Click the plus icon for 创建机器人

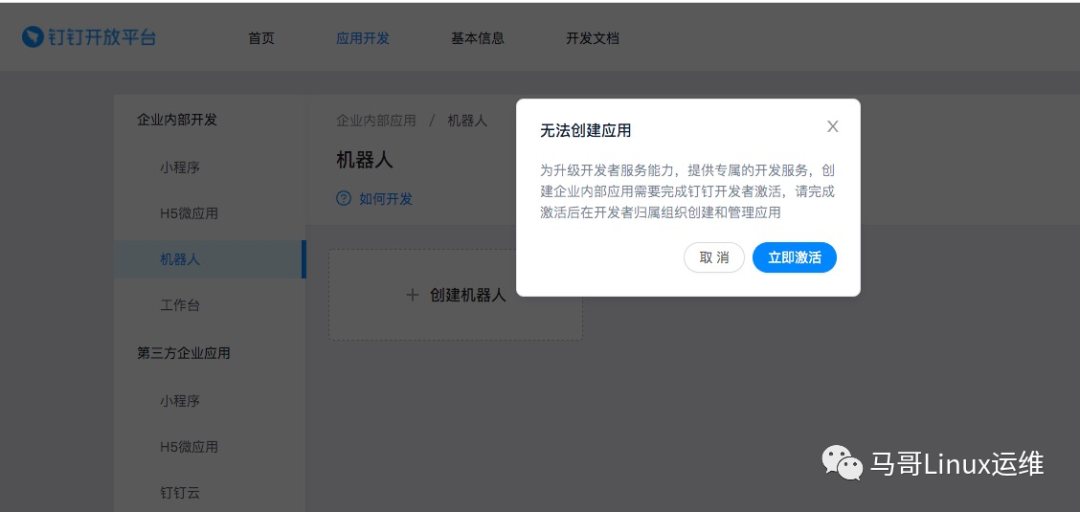coord(413,296)
